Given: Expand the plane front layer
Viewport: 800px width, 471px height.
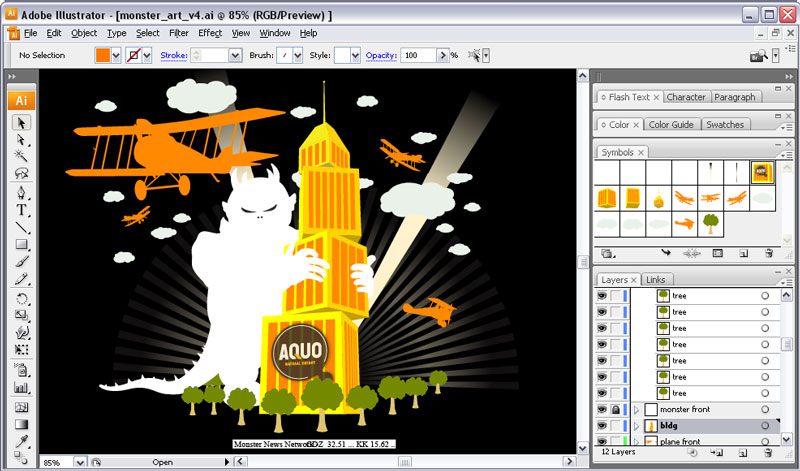Looking at the screenshot, I should coord(636,441).
